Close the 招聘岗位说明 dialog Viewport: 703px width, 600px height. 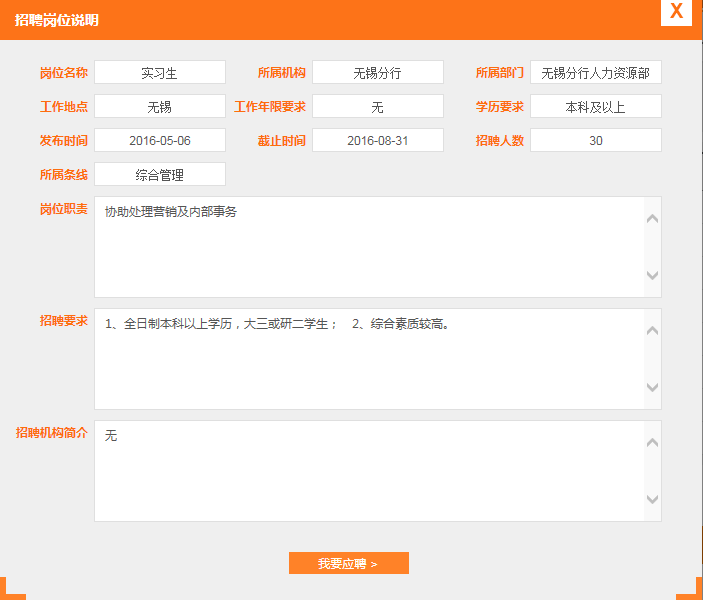coord(677,12)
